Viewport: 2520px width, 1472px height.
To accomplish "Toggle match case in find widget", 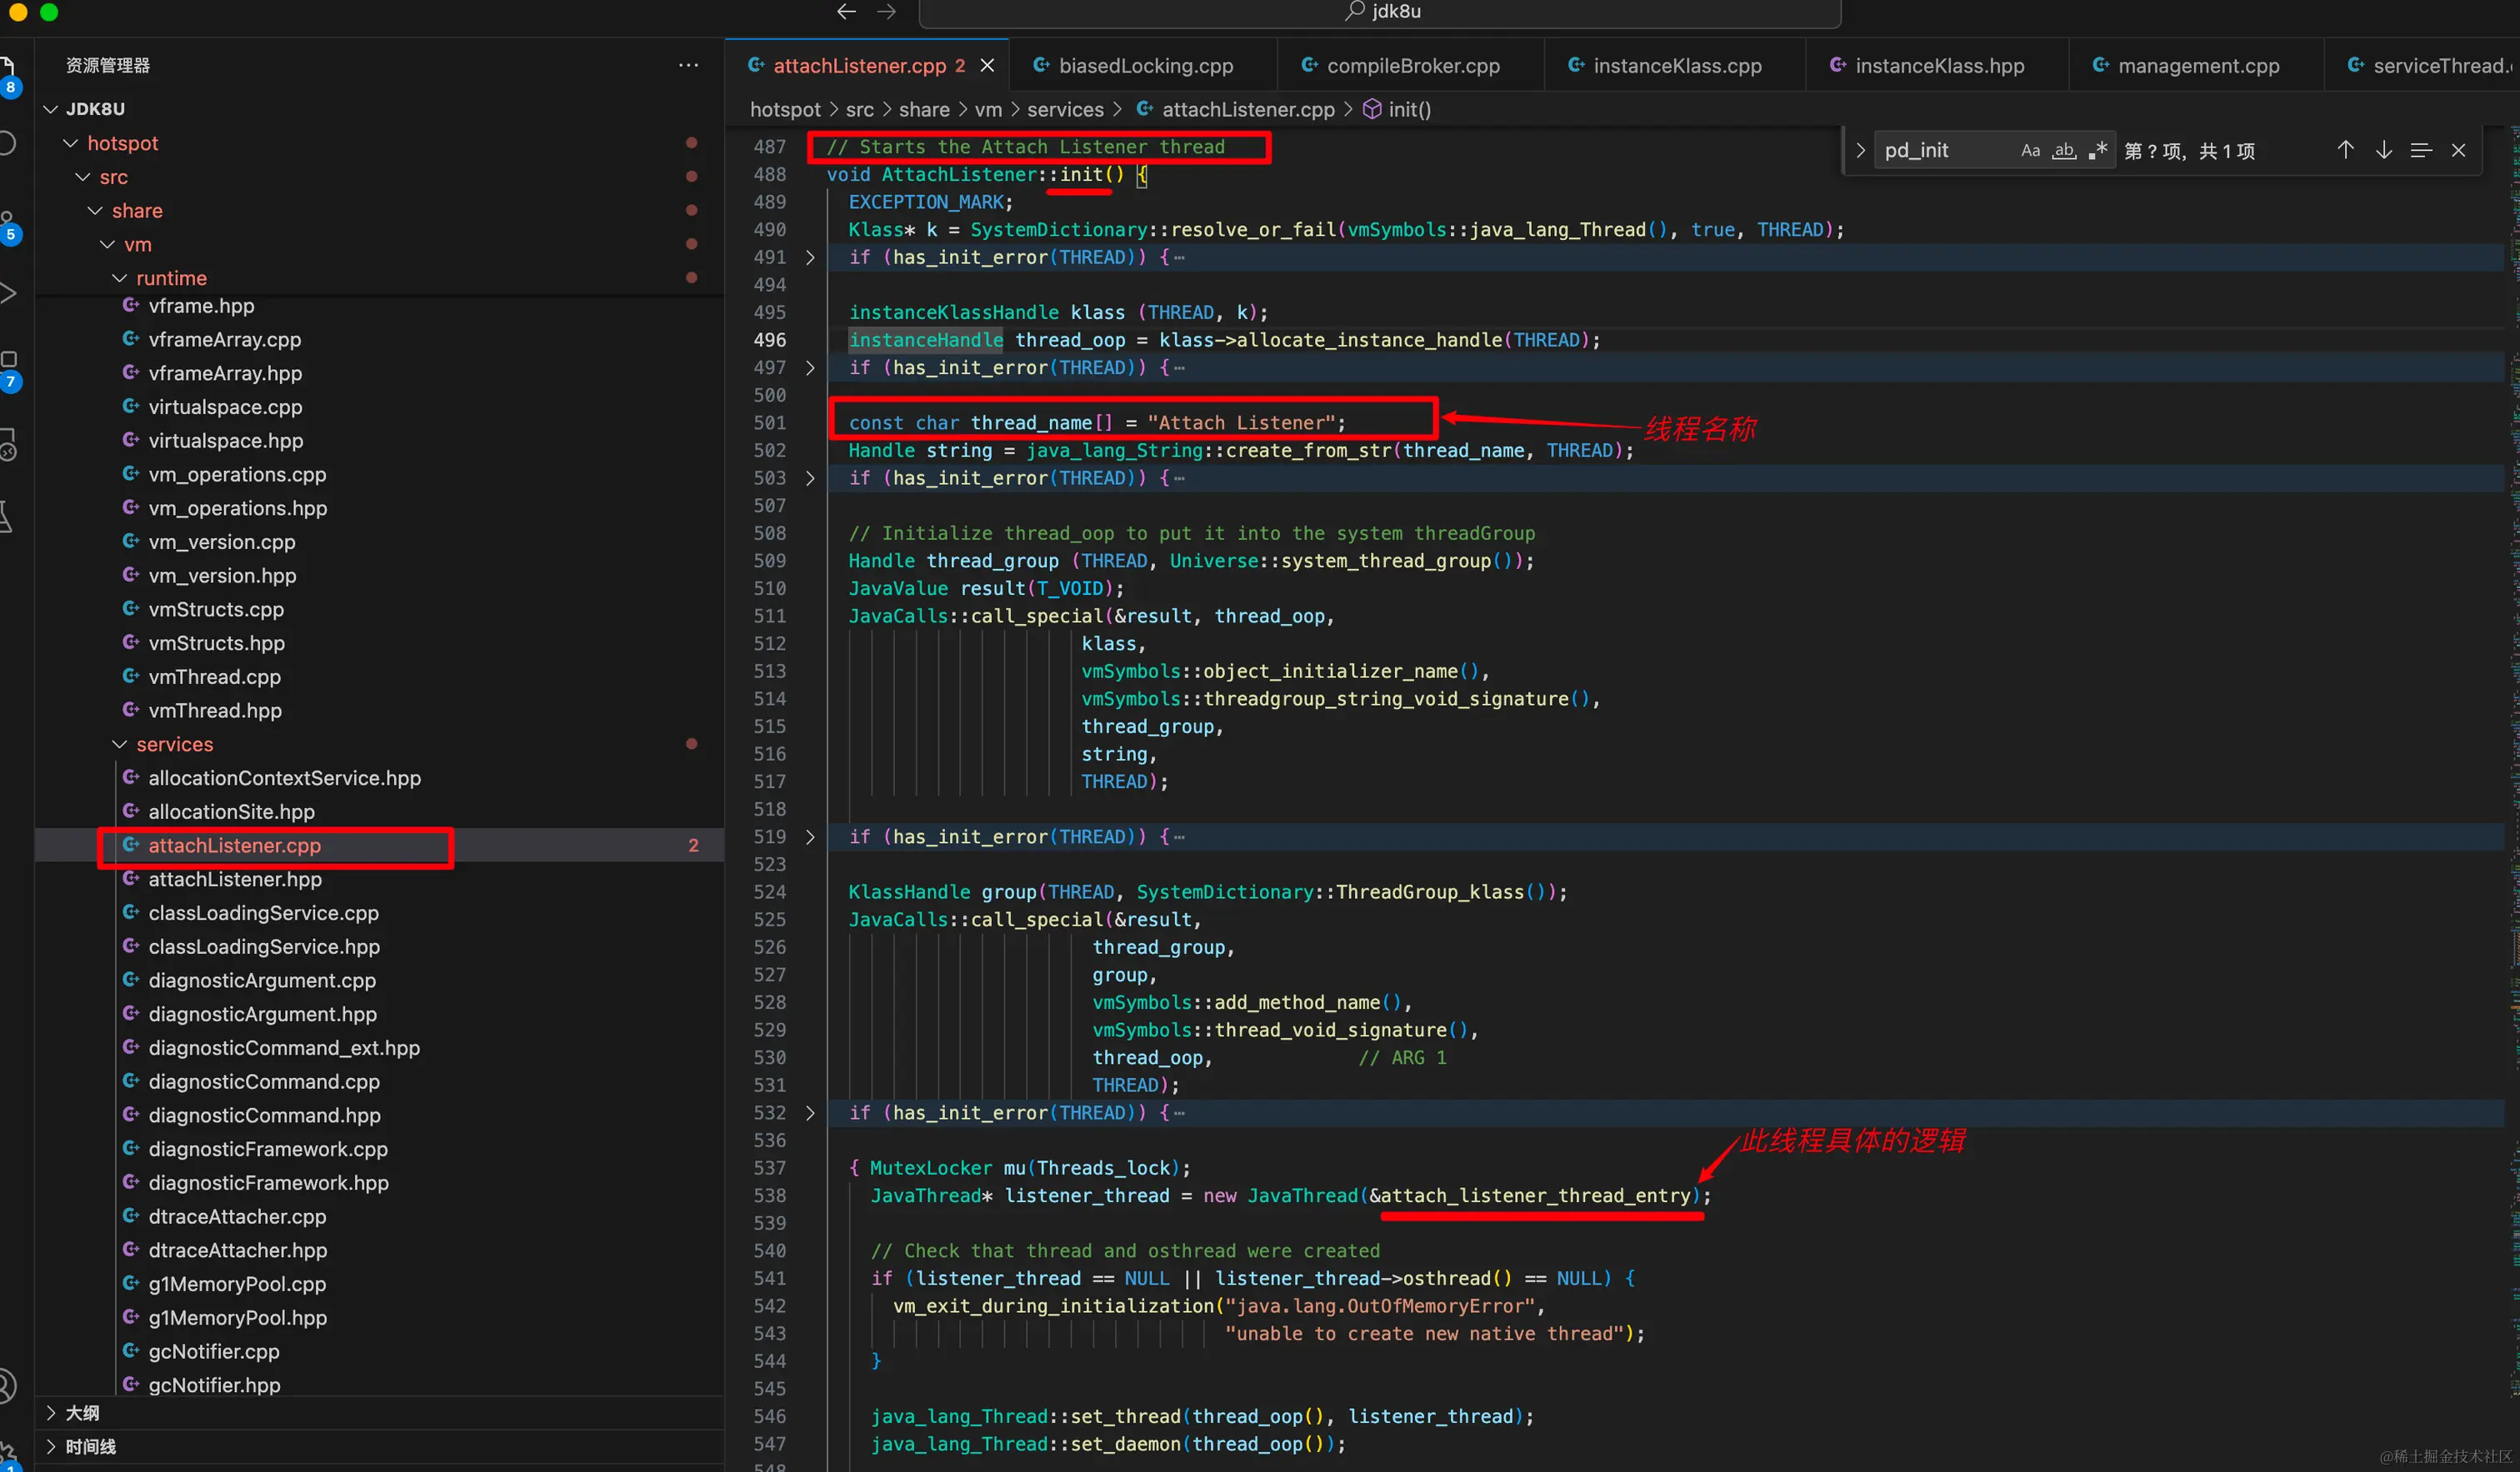I will [x=2029, y=151].
